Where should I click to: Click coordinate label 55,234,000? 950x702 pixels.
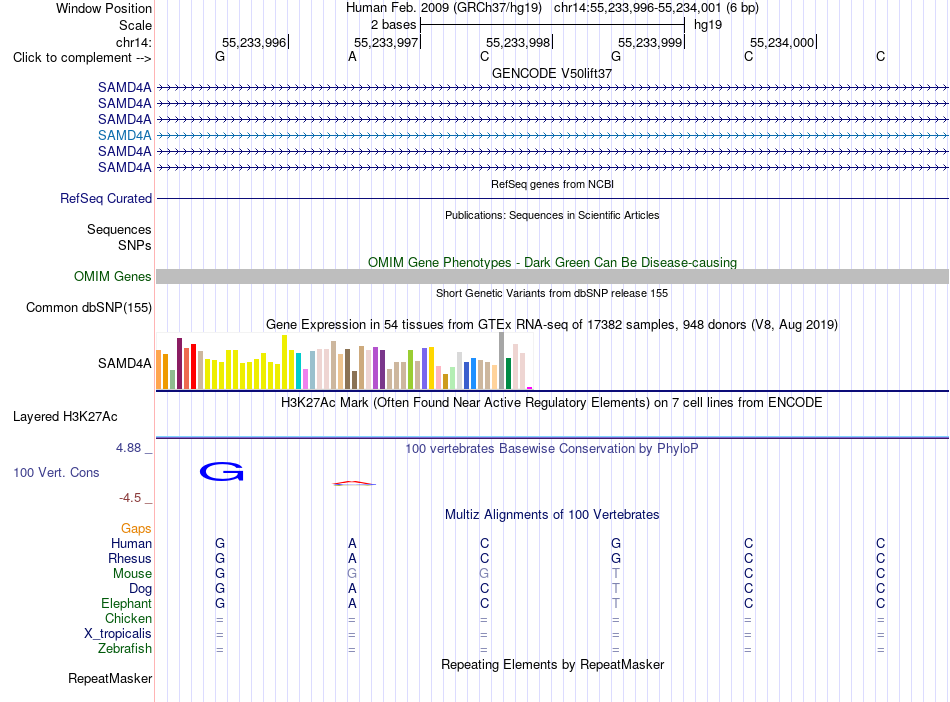782,42
